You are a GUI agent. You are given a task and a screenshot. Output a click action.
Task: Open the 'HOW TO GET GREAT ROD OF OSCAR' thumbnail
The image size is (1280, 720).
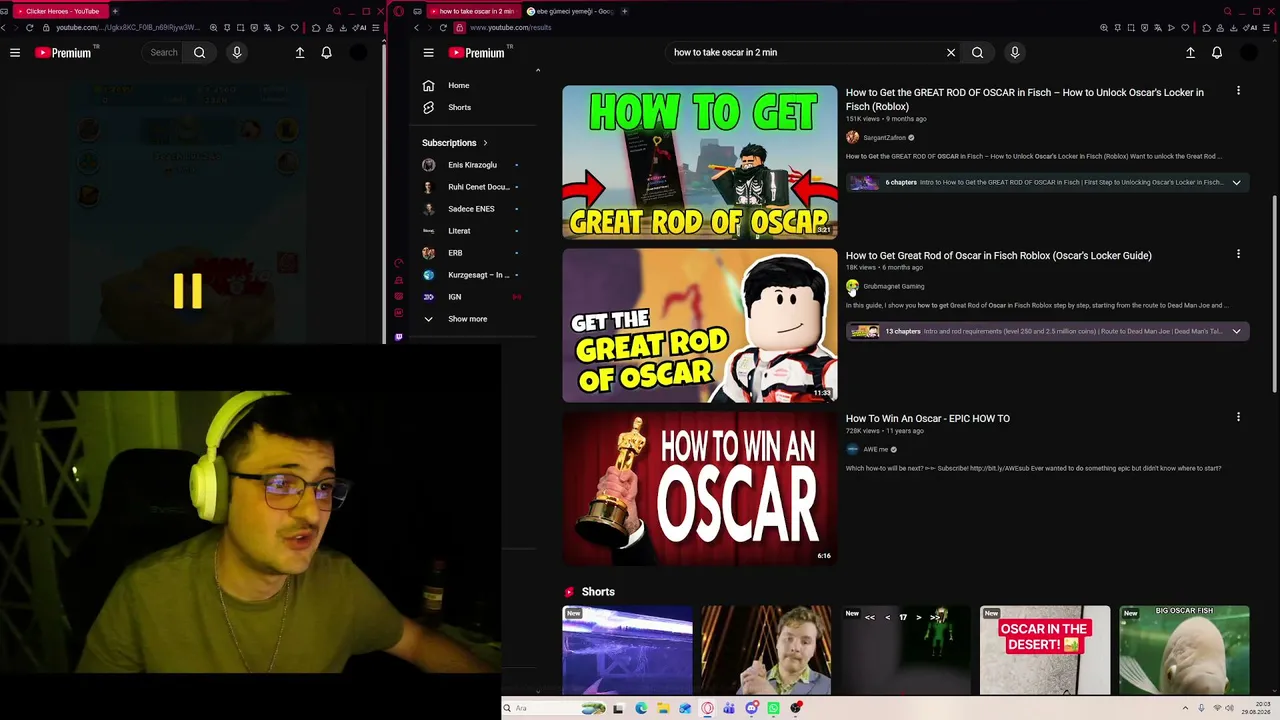click(700, 162)
